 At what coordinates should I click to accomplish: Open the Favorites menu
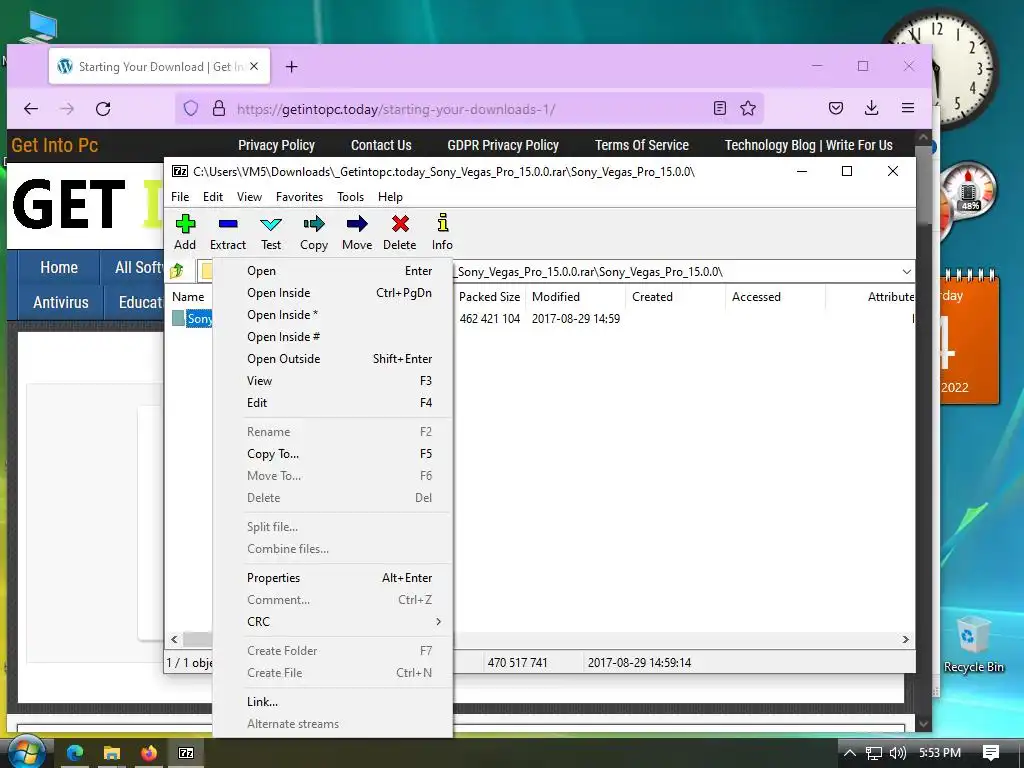point(300,197)
